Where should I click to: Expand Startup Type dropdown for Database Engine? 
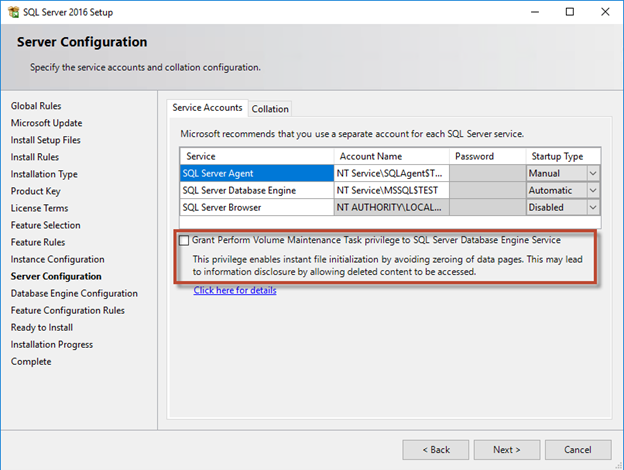click(x=593, y=190)
